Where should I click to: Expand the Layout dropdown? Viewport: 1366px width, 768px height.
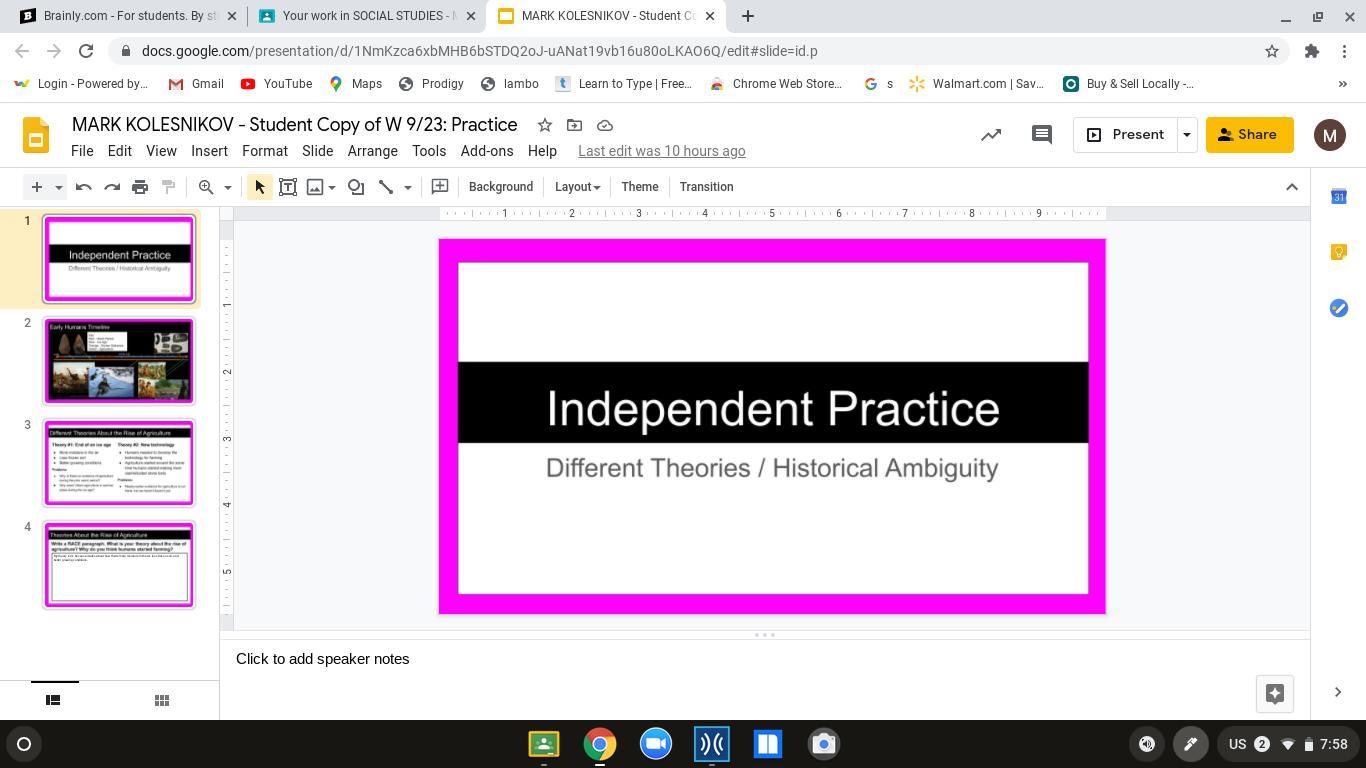(577, 187)
